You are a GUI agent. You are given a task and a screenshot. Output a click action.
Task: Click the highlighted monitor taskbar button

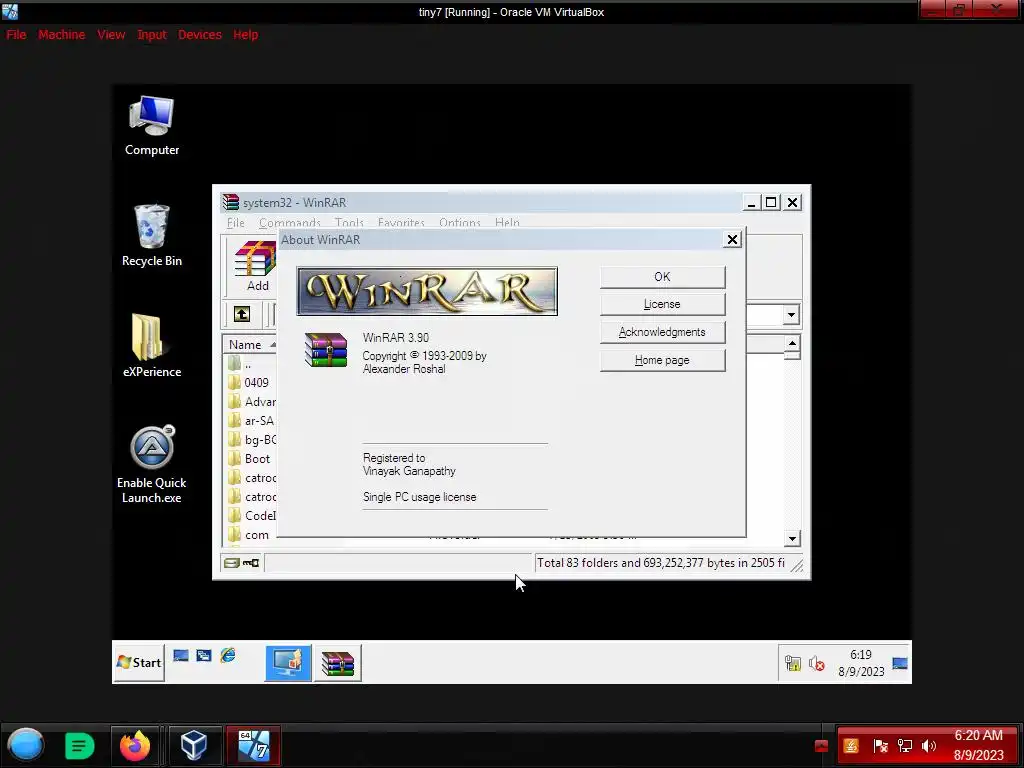point(288,663)
